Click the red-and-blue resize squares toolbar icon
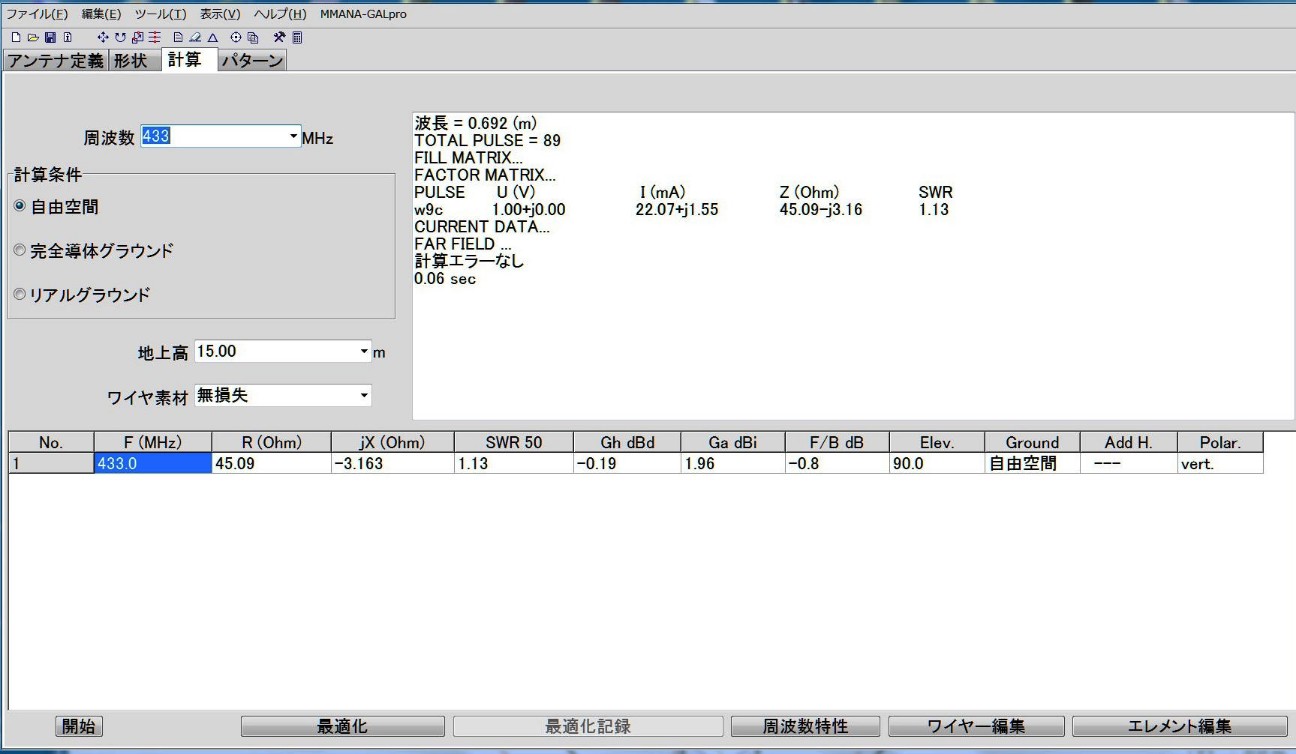Viewport: 1296px width, 754px height. 138,38
